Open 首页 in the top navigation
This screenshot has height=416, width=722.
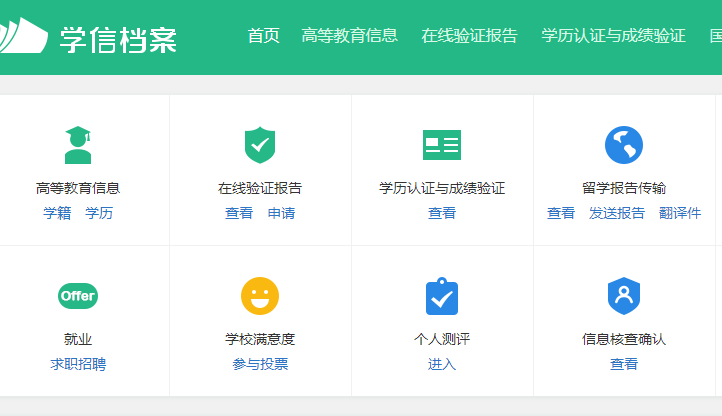point(263,35)
